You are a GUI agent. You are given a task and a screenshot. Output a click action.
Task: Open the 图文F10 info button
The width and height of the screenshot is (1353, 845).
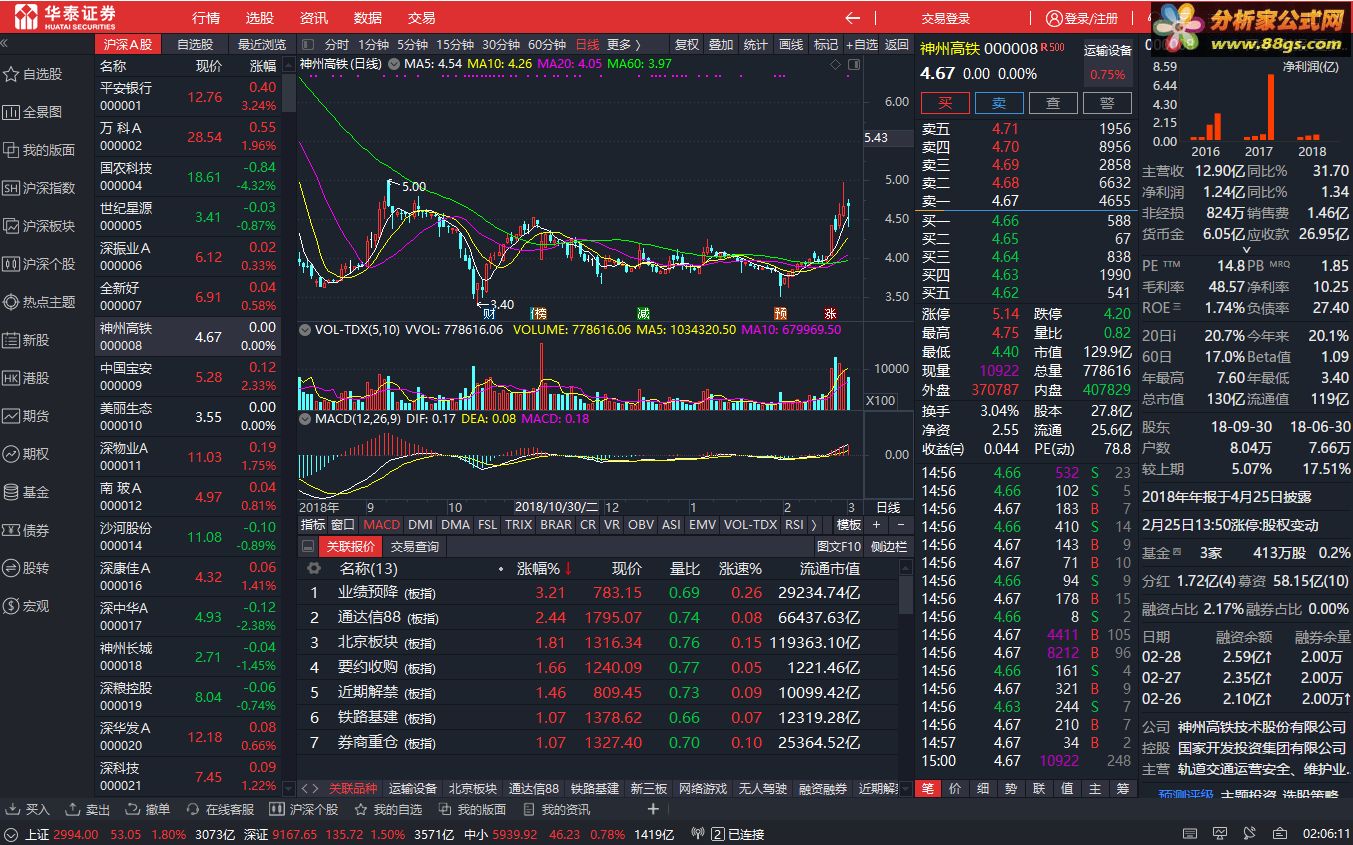point(838,547)
